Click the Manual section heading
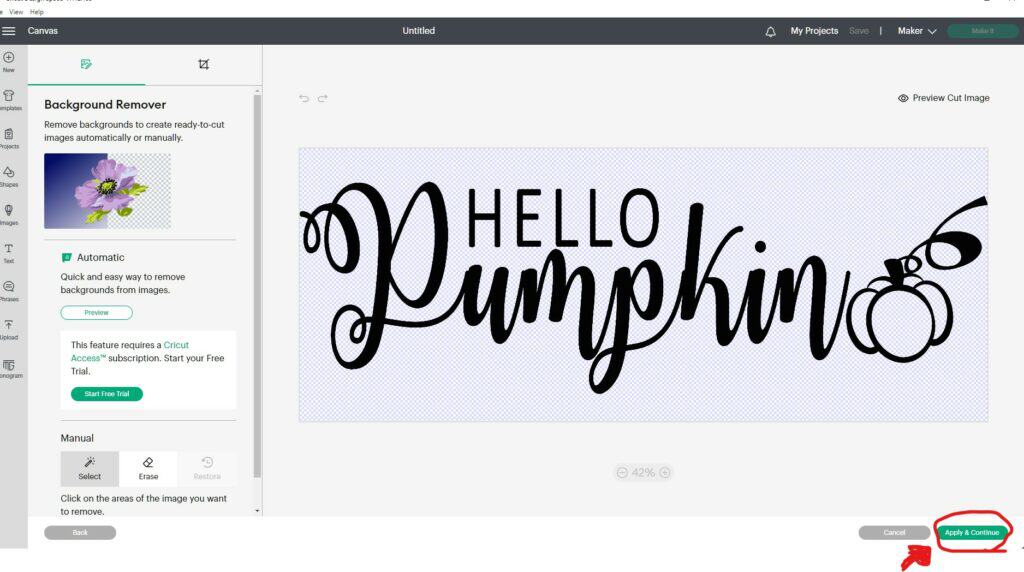The image size is (1024, 572). [x=77, y=438]
